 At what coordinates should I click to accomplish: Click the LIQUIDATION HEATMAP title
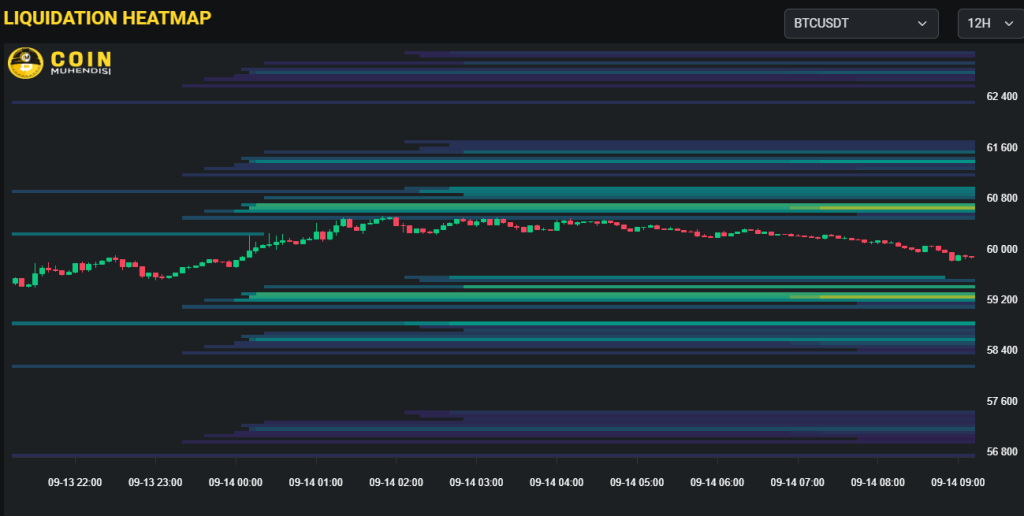107,18
